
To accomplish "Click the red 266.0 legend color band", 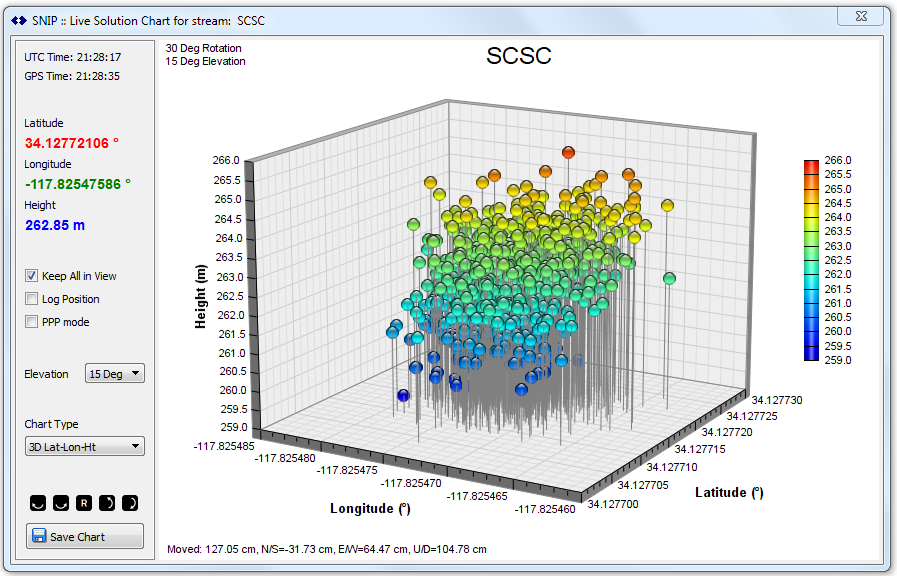I will click(x=812, y=163).
